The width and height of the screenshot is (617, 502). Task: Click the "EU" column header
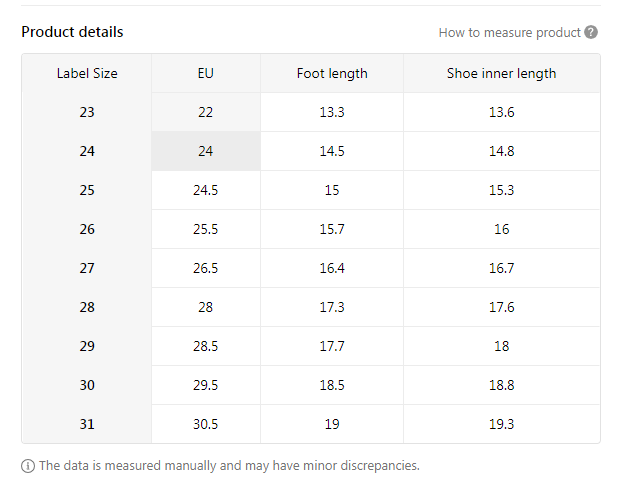point(206,73)
